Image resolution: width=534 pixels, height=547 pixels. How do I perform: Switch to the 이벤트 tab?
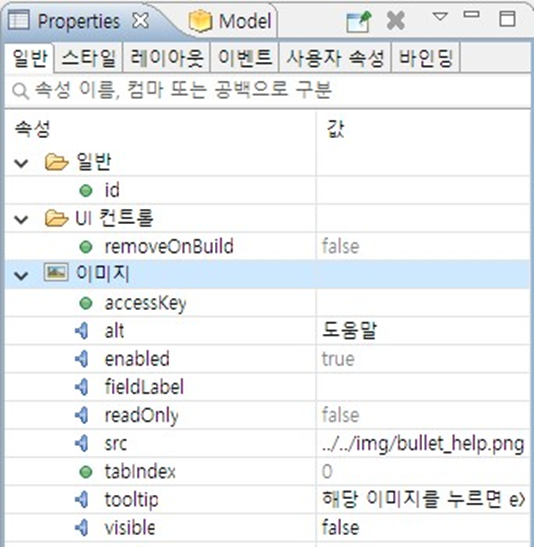[245, 58]
